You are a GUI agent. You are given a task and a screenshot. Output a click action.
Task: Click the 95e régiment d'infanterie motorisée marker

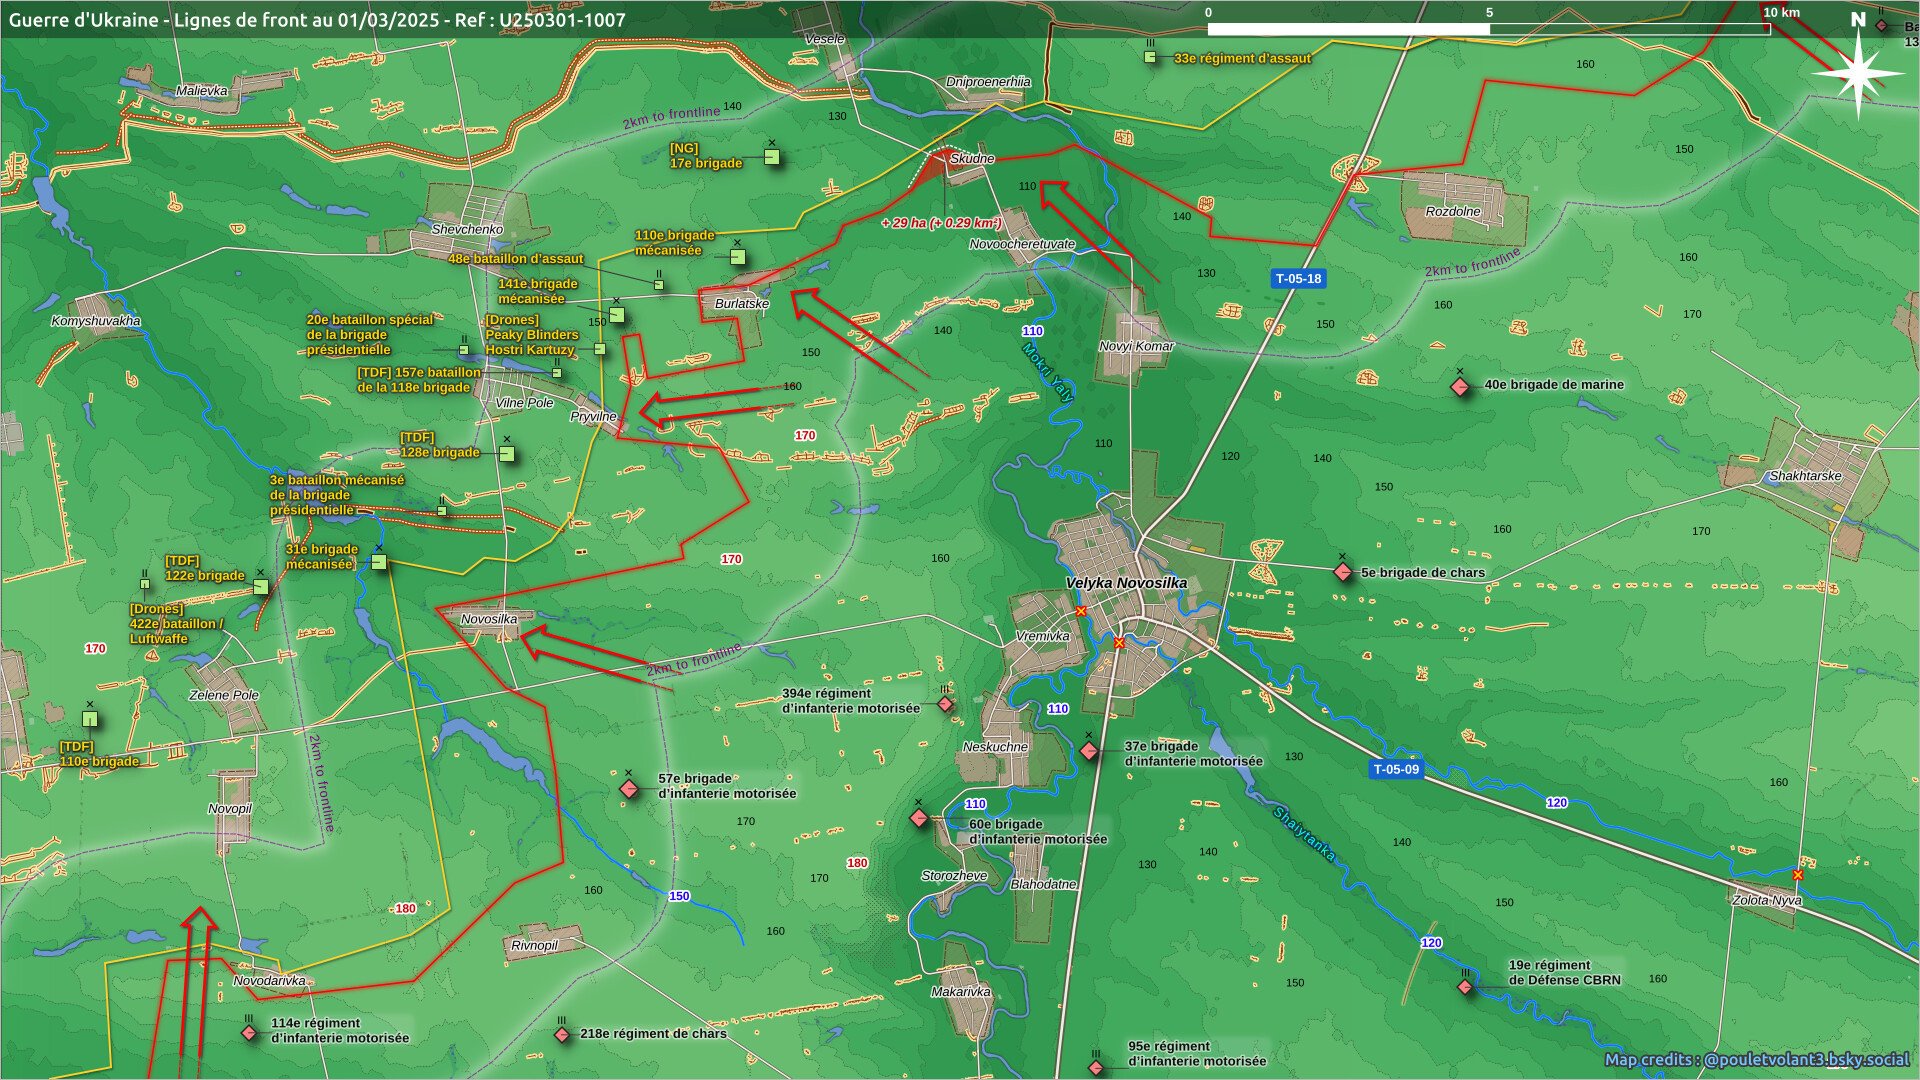[1096, 1068]
